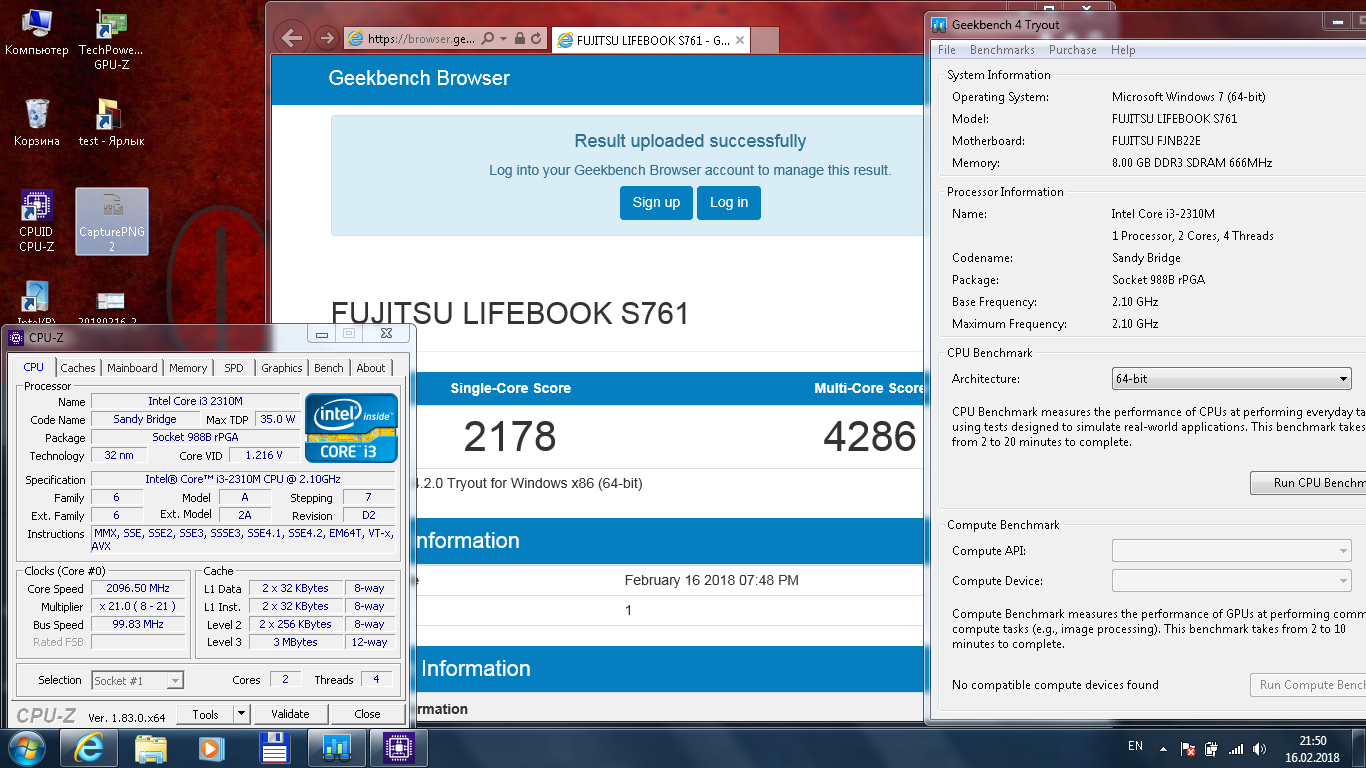Open TechPowerUp GPU-Z desktop shortcut
1366x768 pixels.
point(111,39)
